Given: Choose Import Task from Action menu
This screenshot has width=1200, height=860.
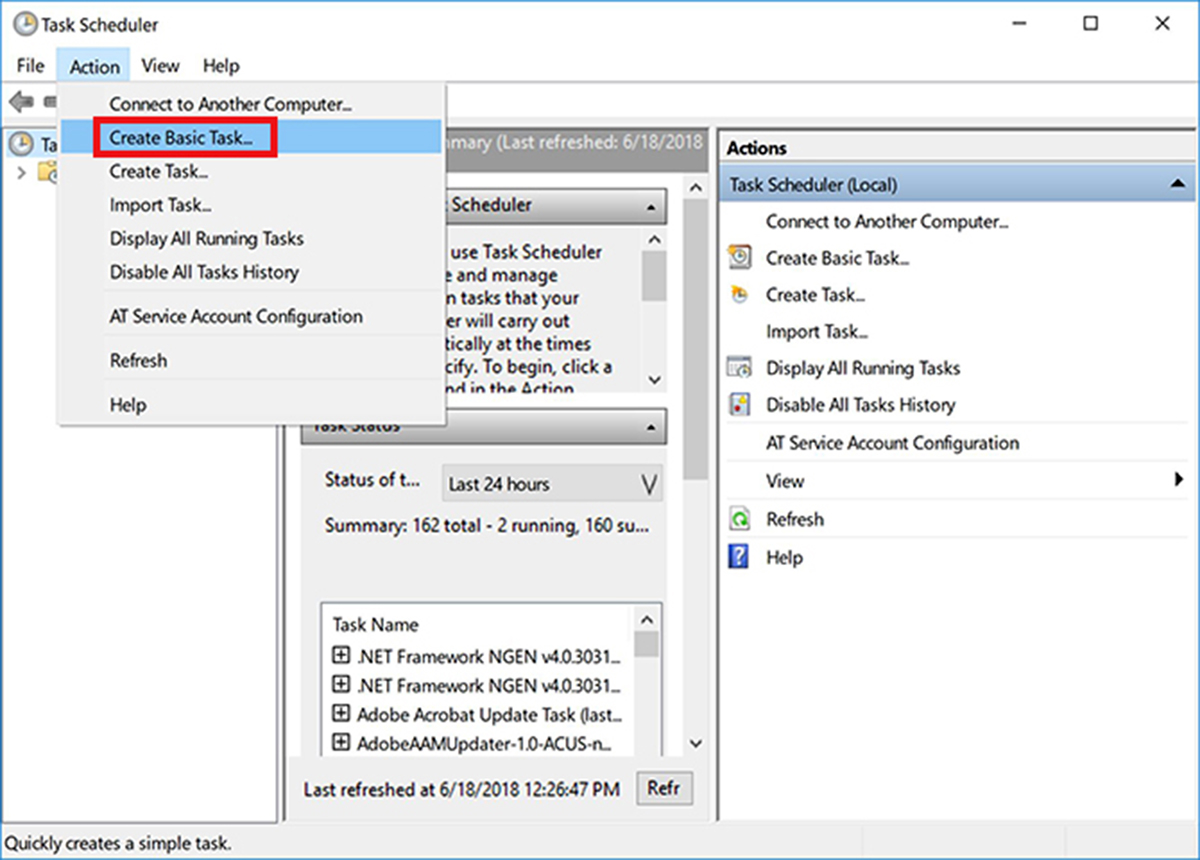Looking at the screenshot, I should (160, 205).
